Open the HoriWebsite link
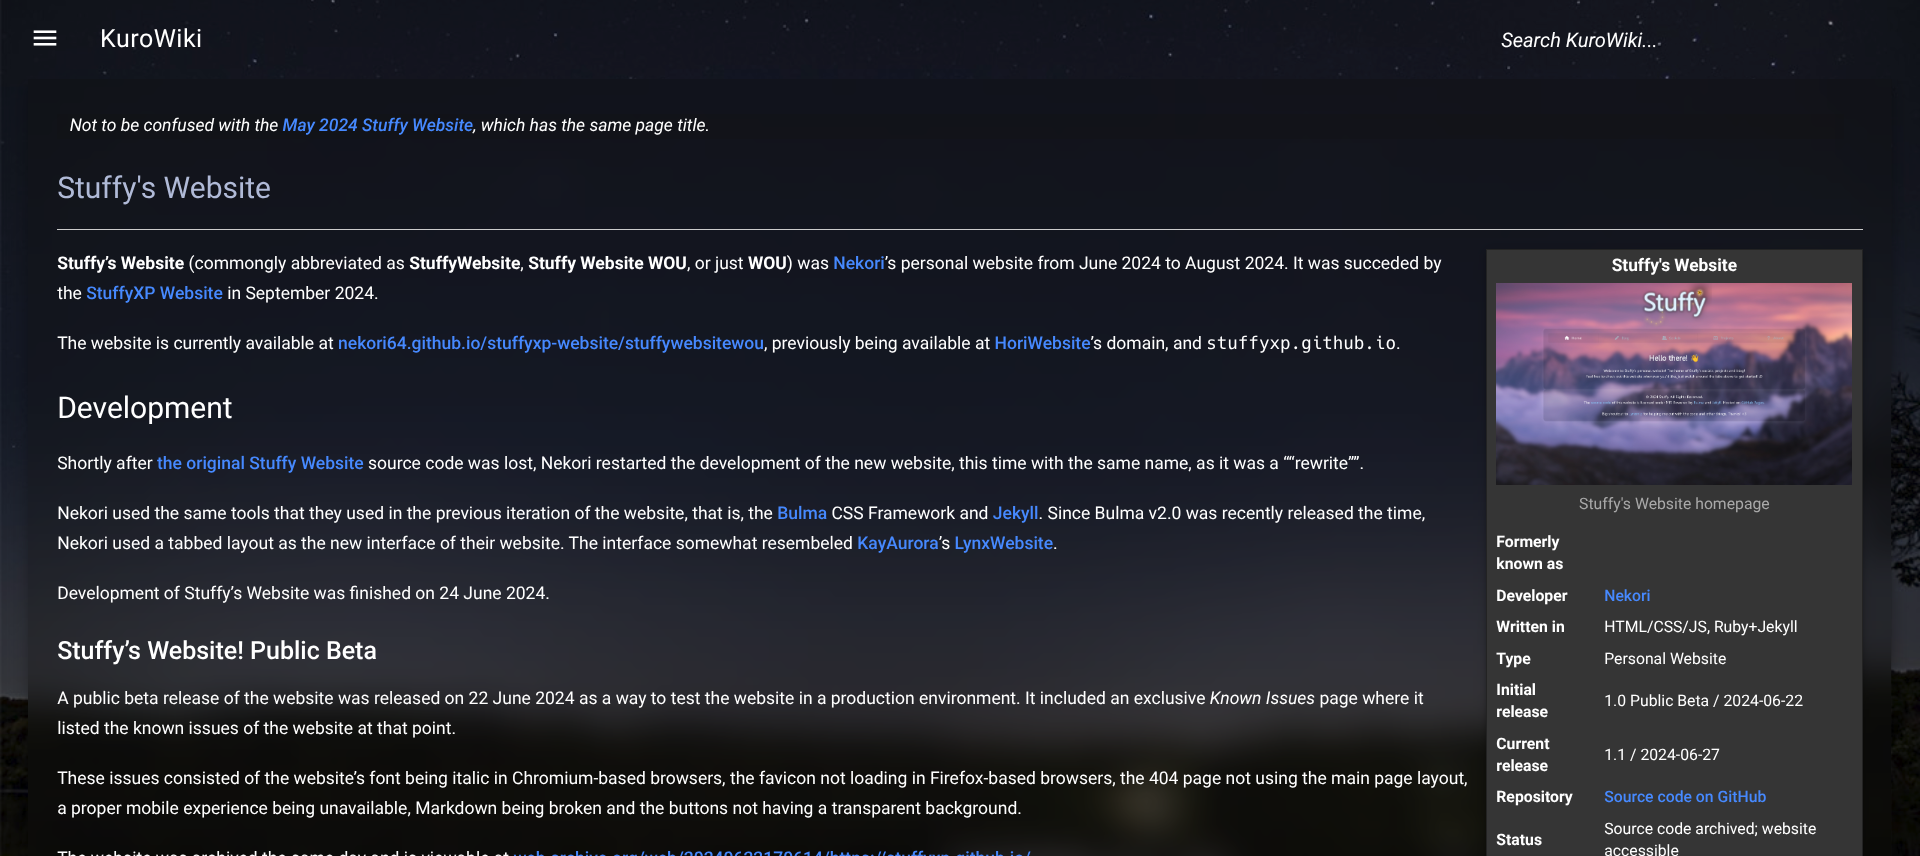 tap(1042, 343)
